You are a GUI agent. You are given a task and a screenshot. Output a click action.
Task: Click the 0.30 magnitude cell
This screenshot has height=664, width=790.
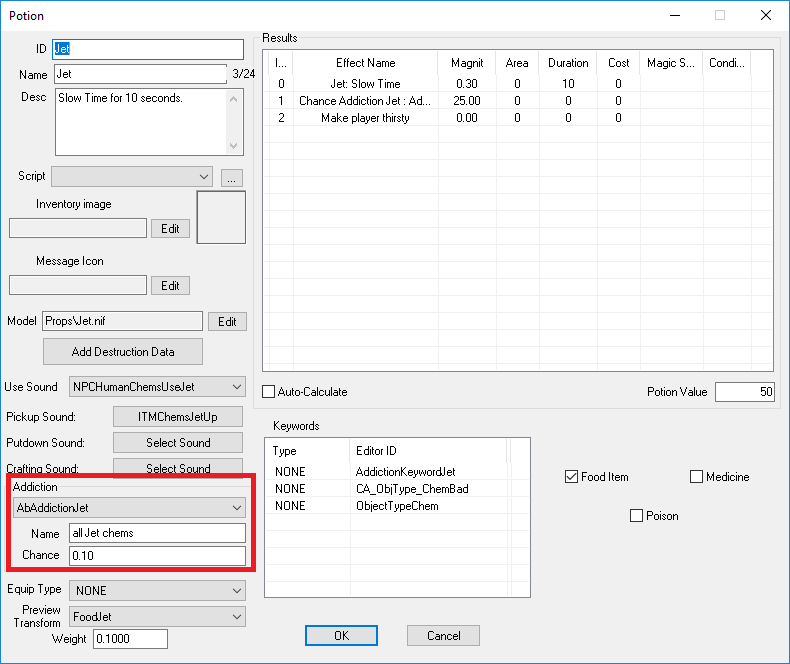pos(467,84)
